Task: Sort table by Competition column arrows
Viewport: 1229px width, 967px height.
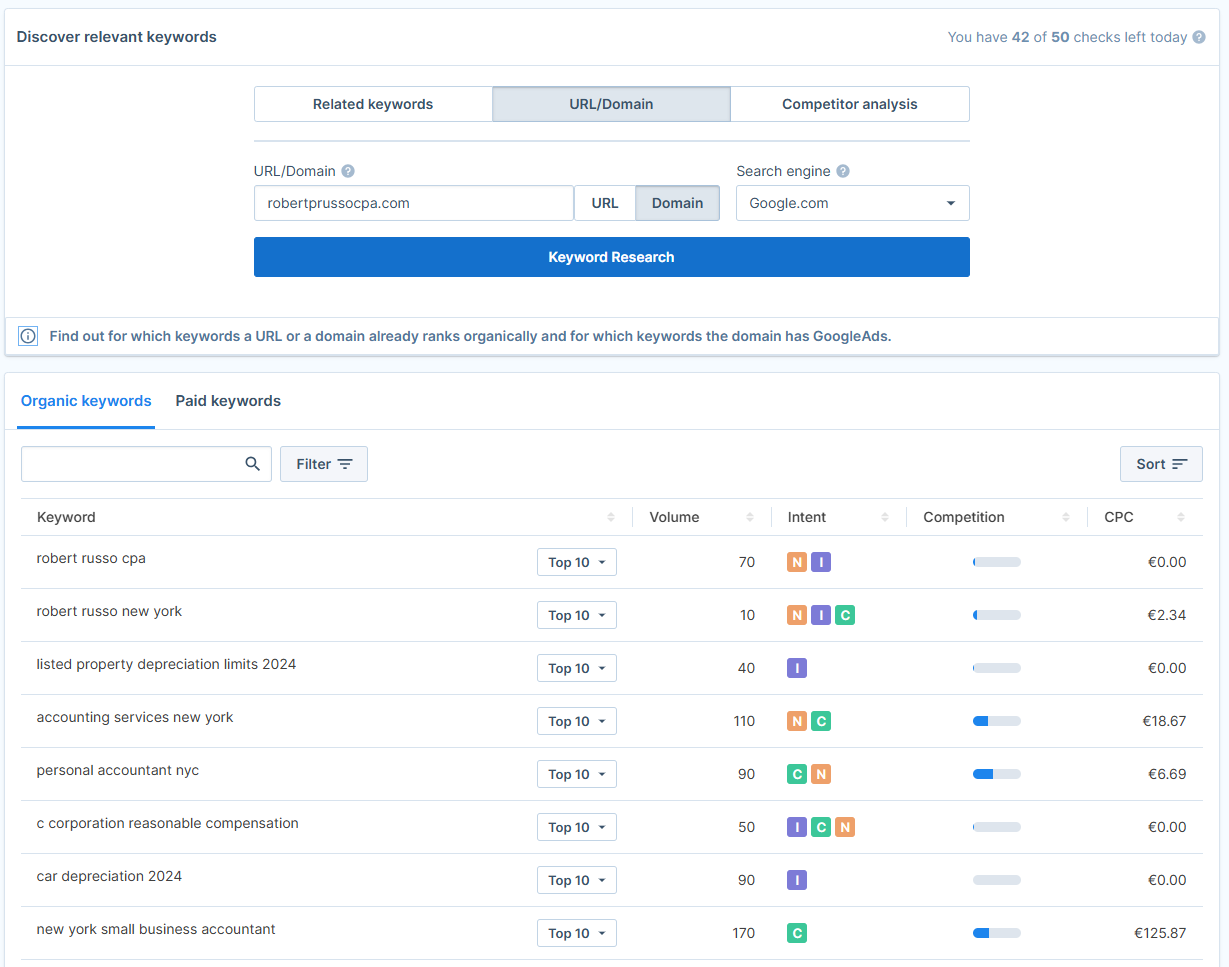Action: 1066,517
